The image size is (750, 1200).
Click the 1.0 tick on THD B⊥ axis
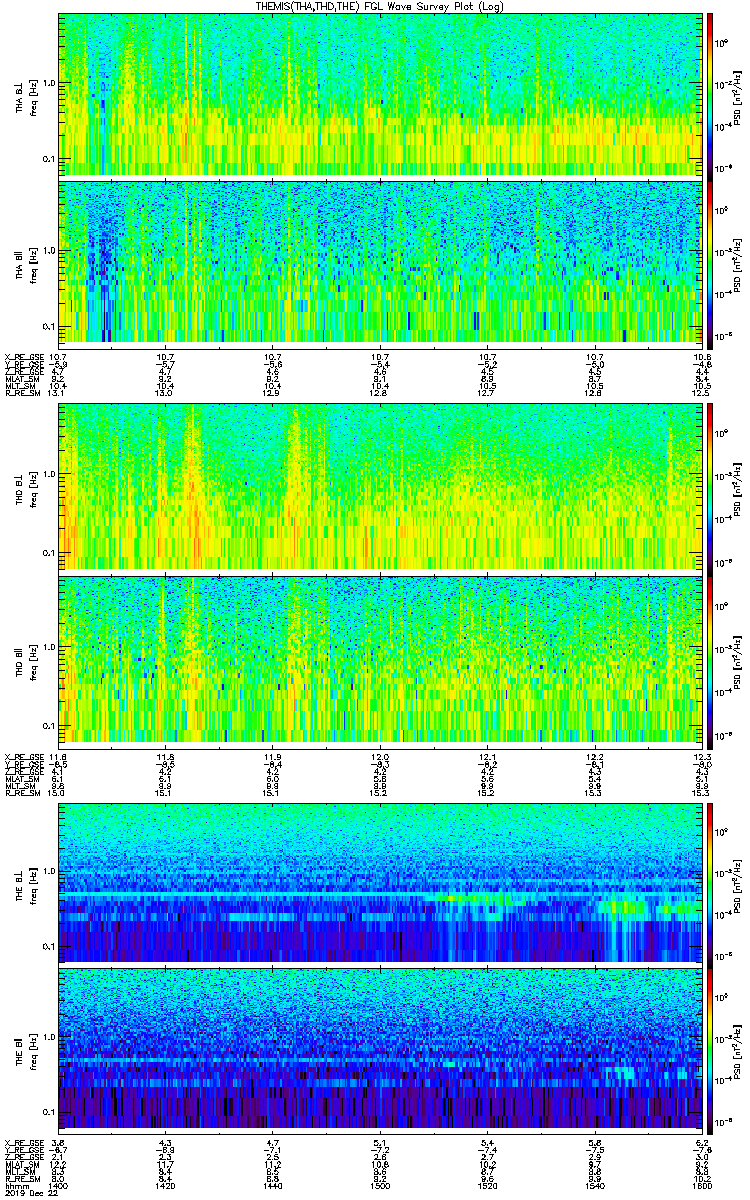tap(49, 474)
